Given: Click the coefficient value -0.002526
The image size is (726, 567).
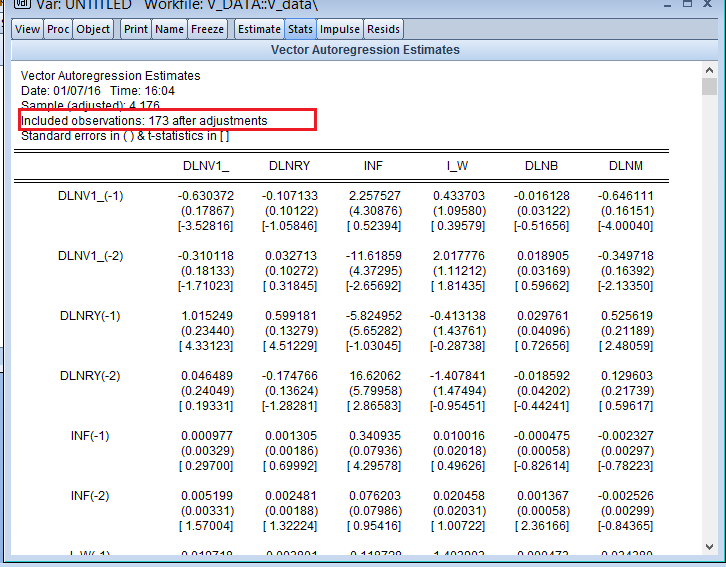Looking at the screenshot, I should click(625, 496).
